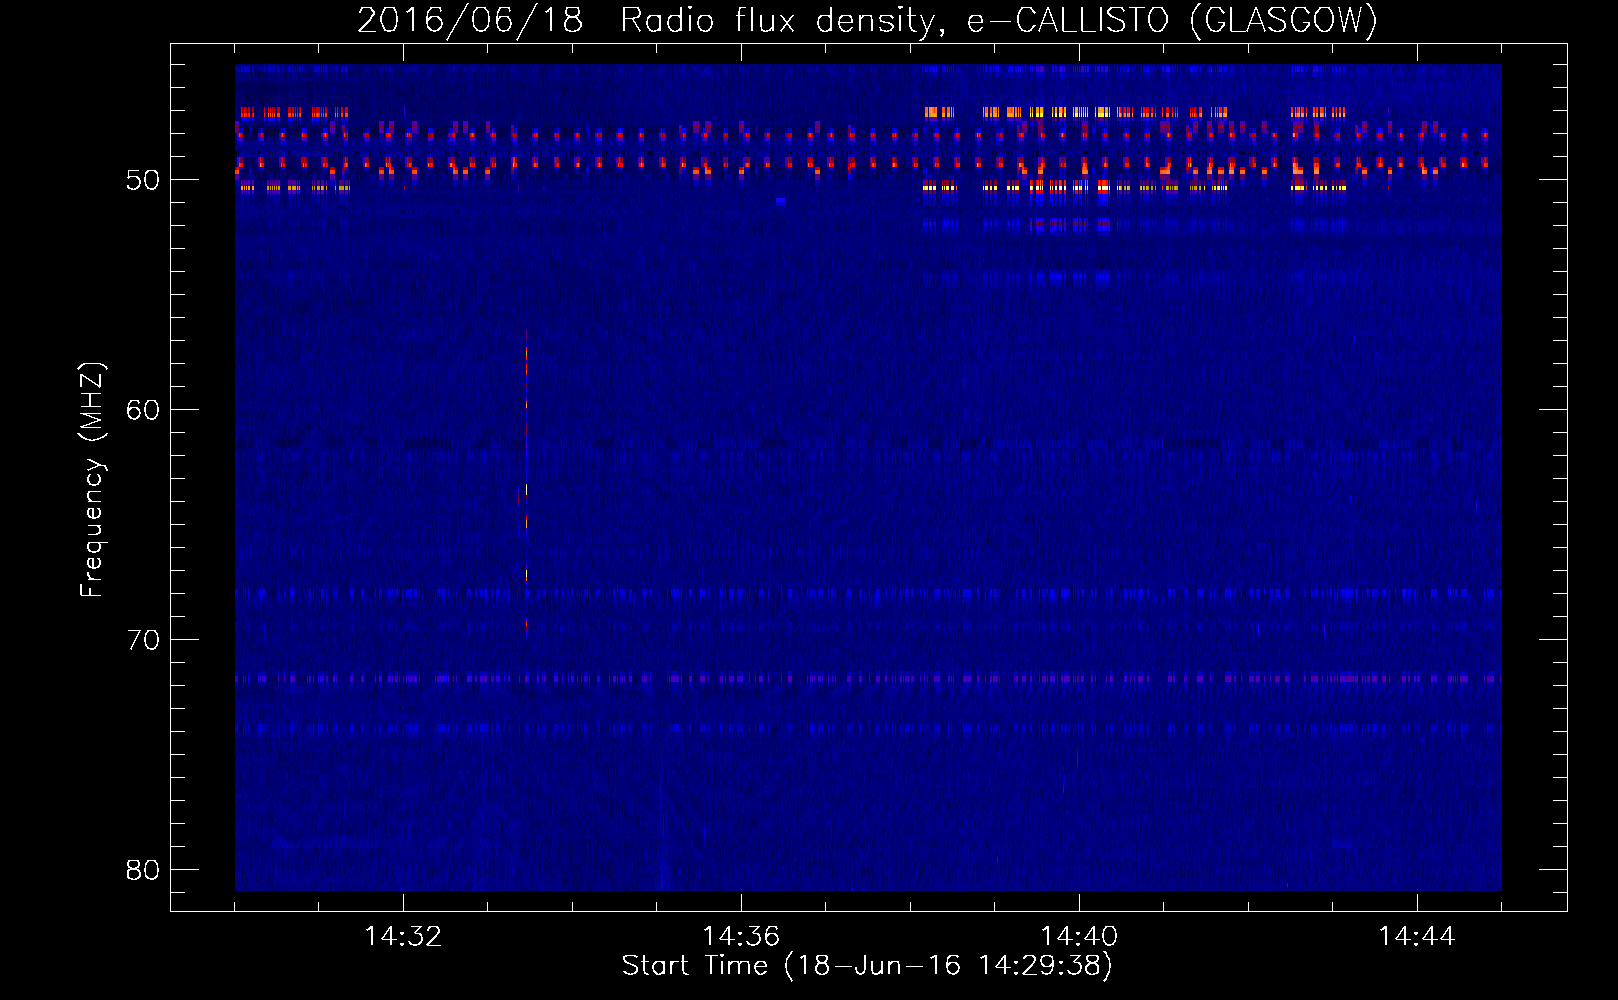Click the vertical red burst streak near 14:33
Screen dimensions: 1618x1000
click(526, 482)
